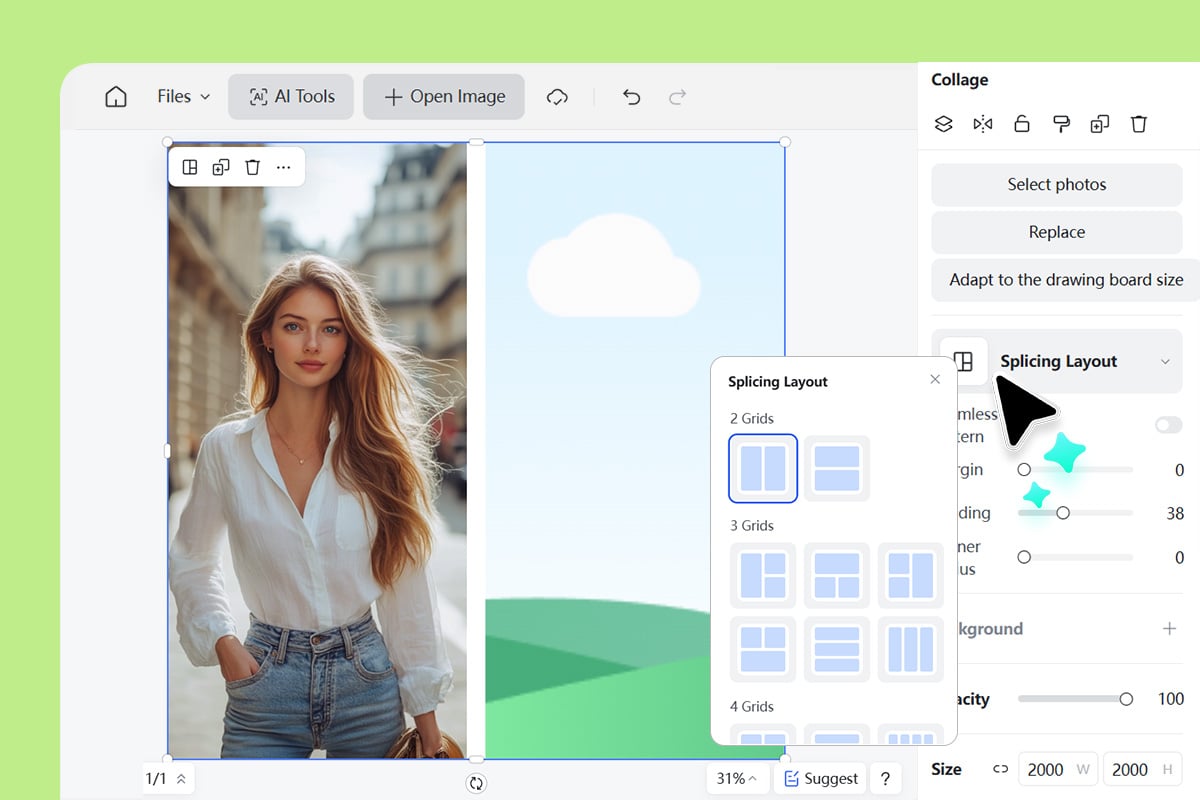The height and width of the screenshot is (800, 1200).
Task: Open help with the question mark button
Action: [x=885, y=779]
